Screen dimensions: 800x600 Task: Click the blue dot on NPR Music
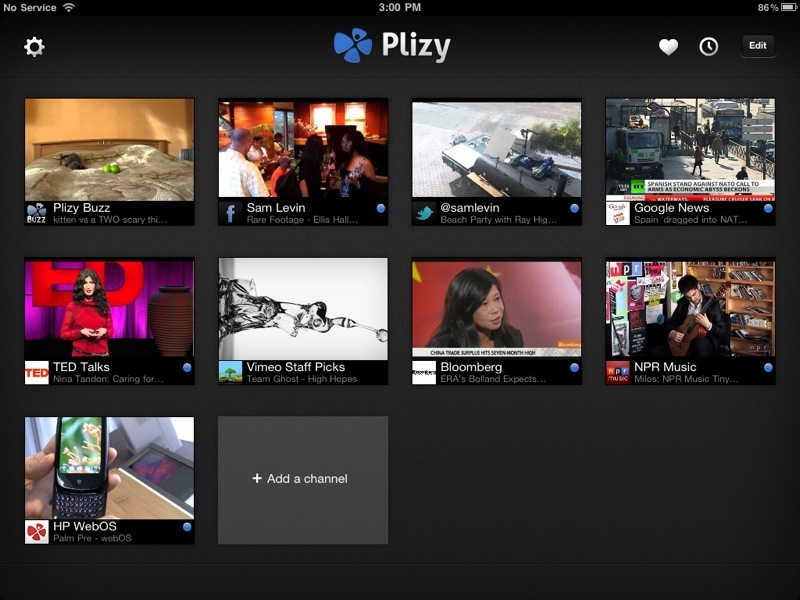pos(768,367)
